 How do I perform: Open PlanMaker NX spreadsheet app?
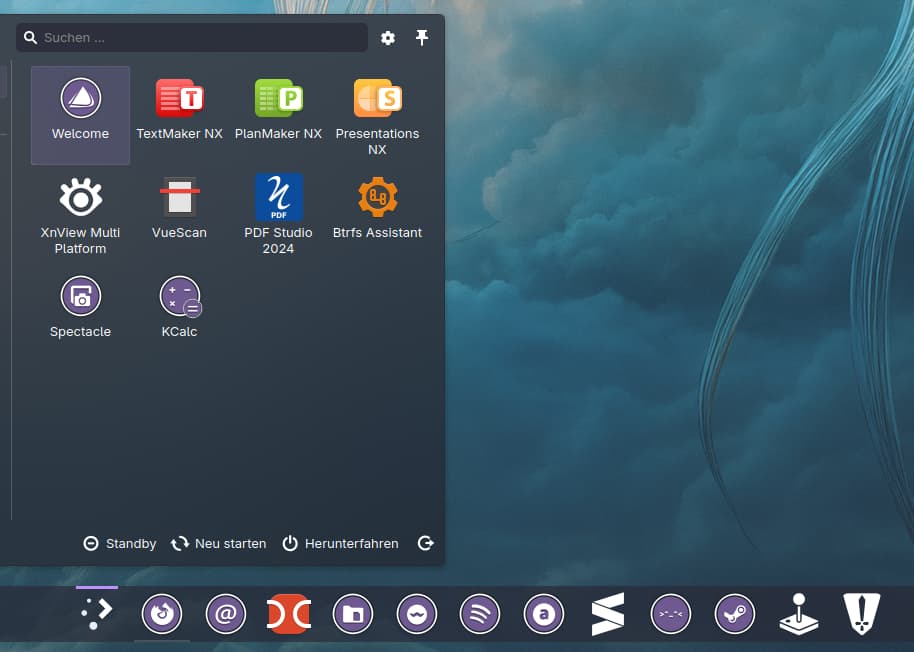click(x=278, y=110)
